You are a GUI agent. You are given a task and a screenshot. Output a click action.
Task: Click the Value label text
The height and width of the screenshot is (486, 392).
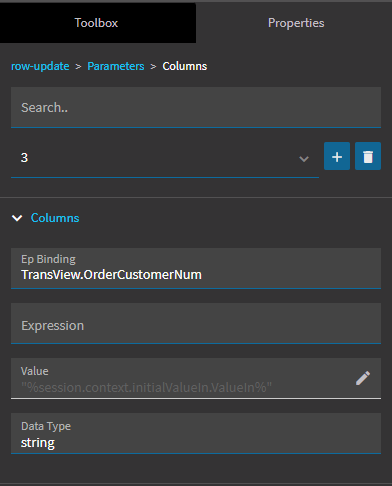tap(35, 371)
